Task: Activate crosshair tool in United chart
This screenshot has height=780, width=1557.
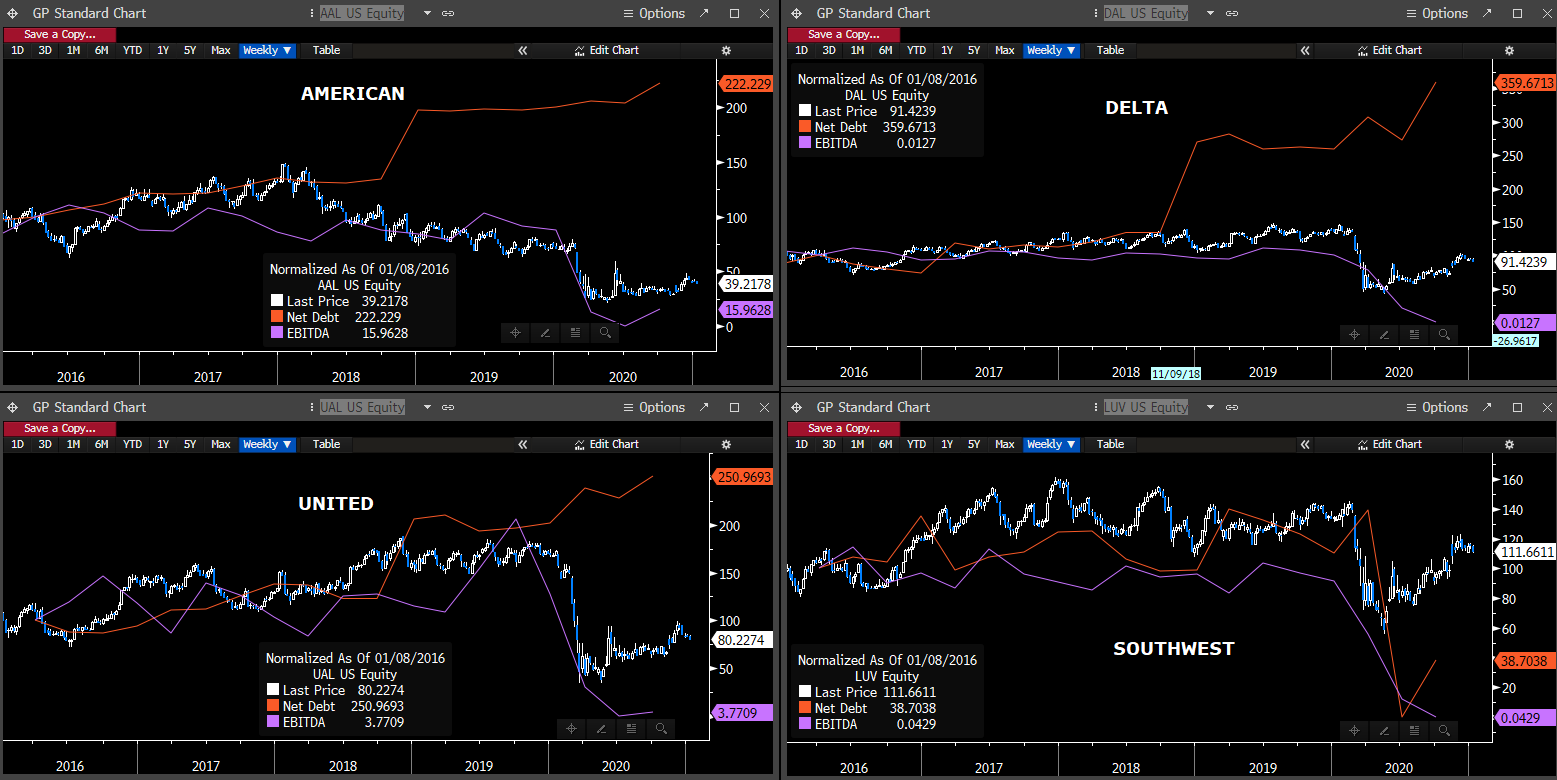Action: (570, 729)
